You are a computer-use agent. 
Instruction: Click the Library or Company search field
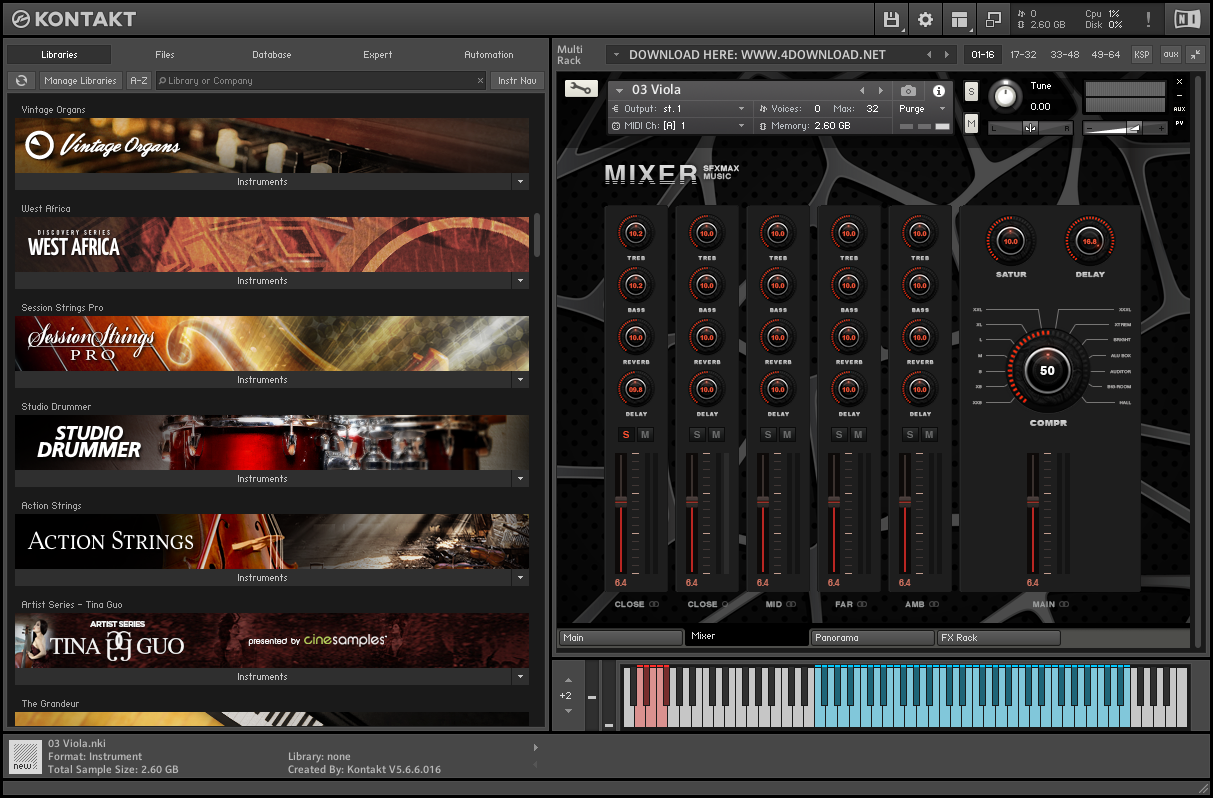point(320,81)
